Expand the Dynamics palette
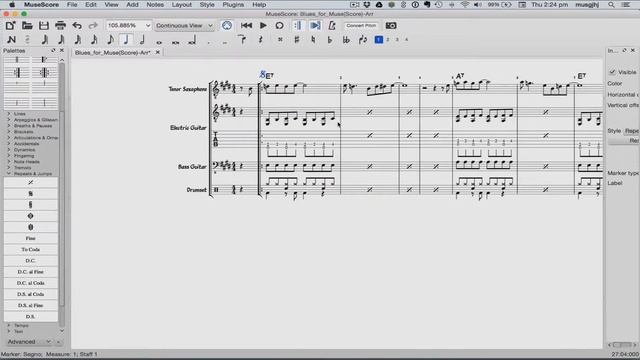640x360 pixels. pyautogui.click(x=24, y=150)
